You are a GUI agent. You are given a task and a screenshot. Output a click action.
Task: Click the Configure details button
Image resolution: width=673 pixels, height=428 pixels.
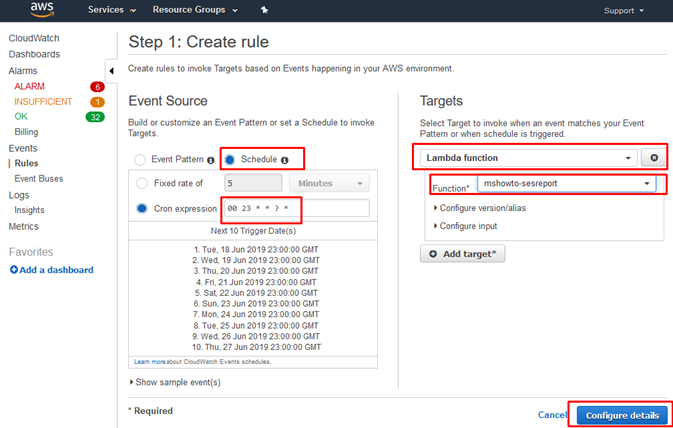coord(622,416)
